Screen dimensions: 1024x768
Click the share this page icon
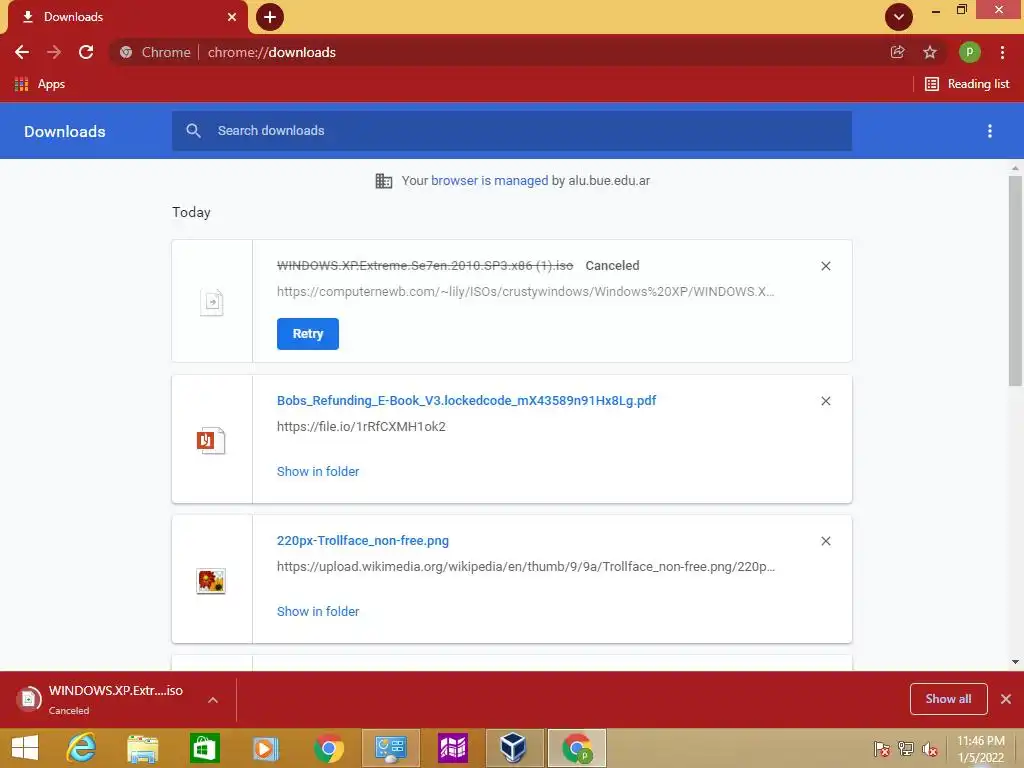(897, 52)
